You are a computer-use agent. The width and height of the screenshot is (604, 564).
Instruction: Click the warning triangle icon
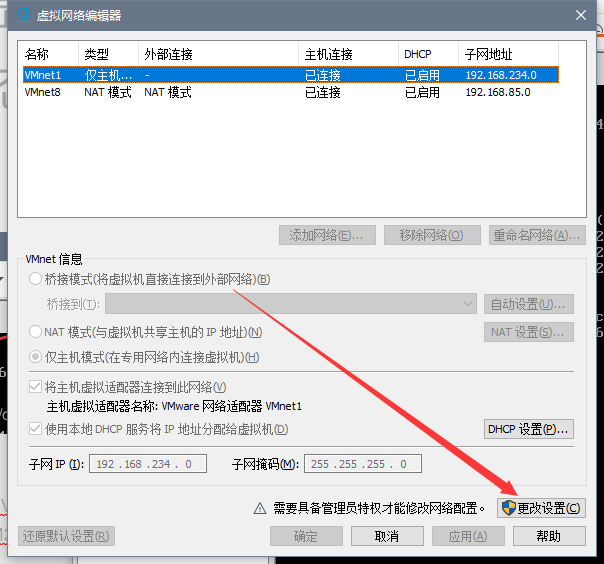click(260, 509)
